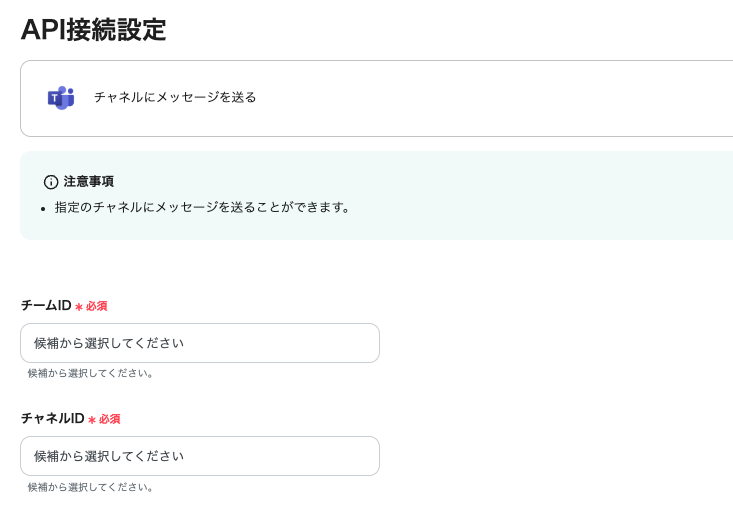Screen dimensions: 733x507
Task: Click the red asterisk next to チームID
Action: 79,307
